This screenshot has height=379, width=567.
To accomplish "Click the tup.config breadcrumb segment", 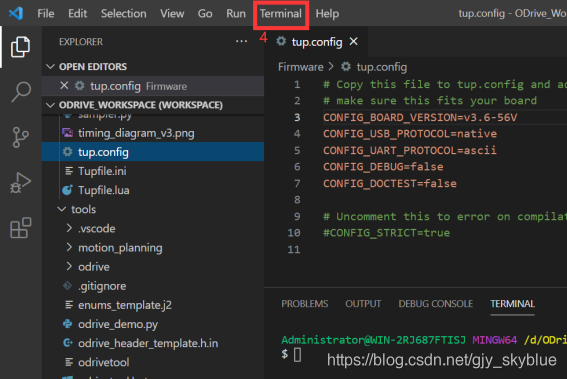I will click(x=382, y=67).
